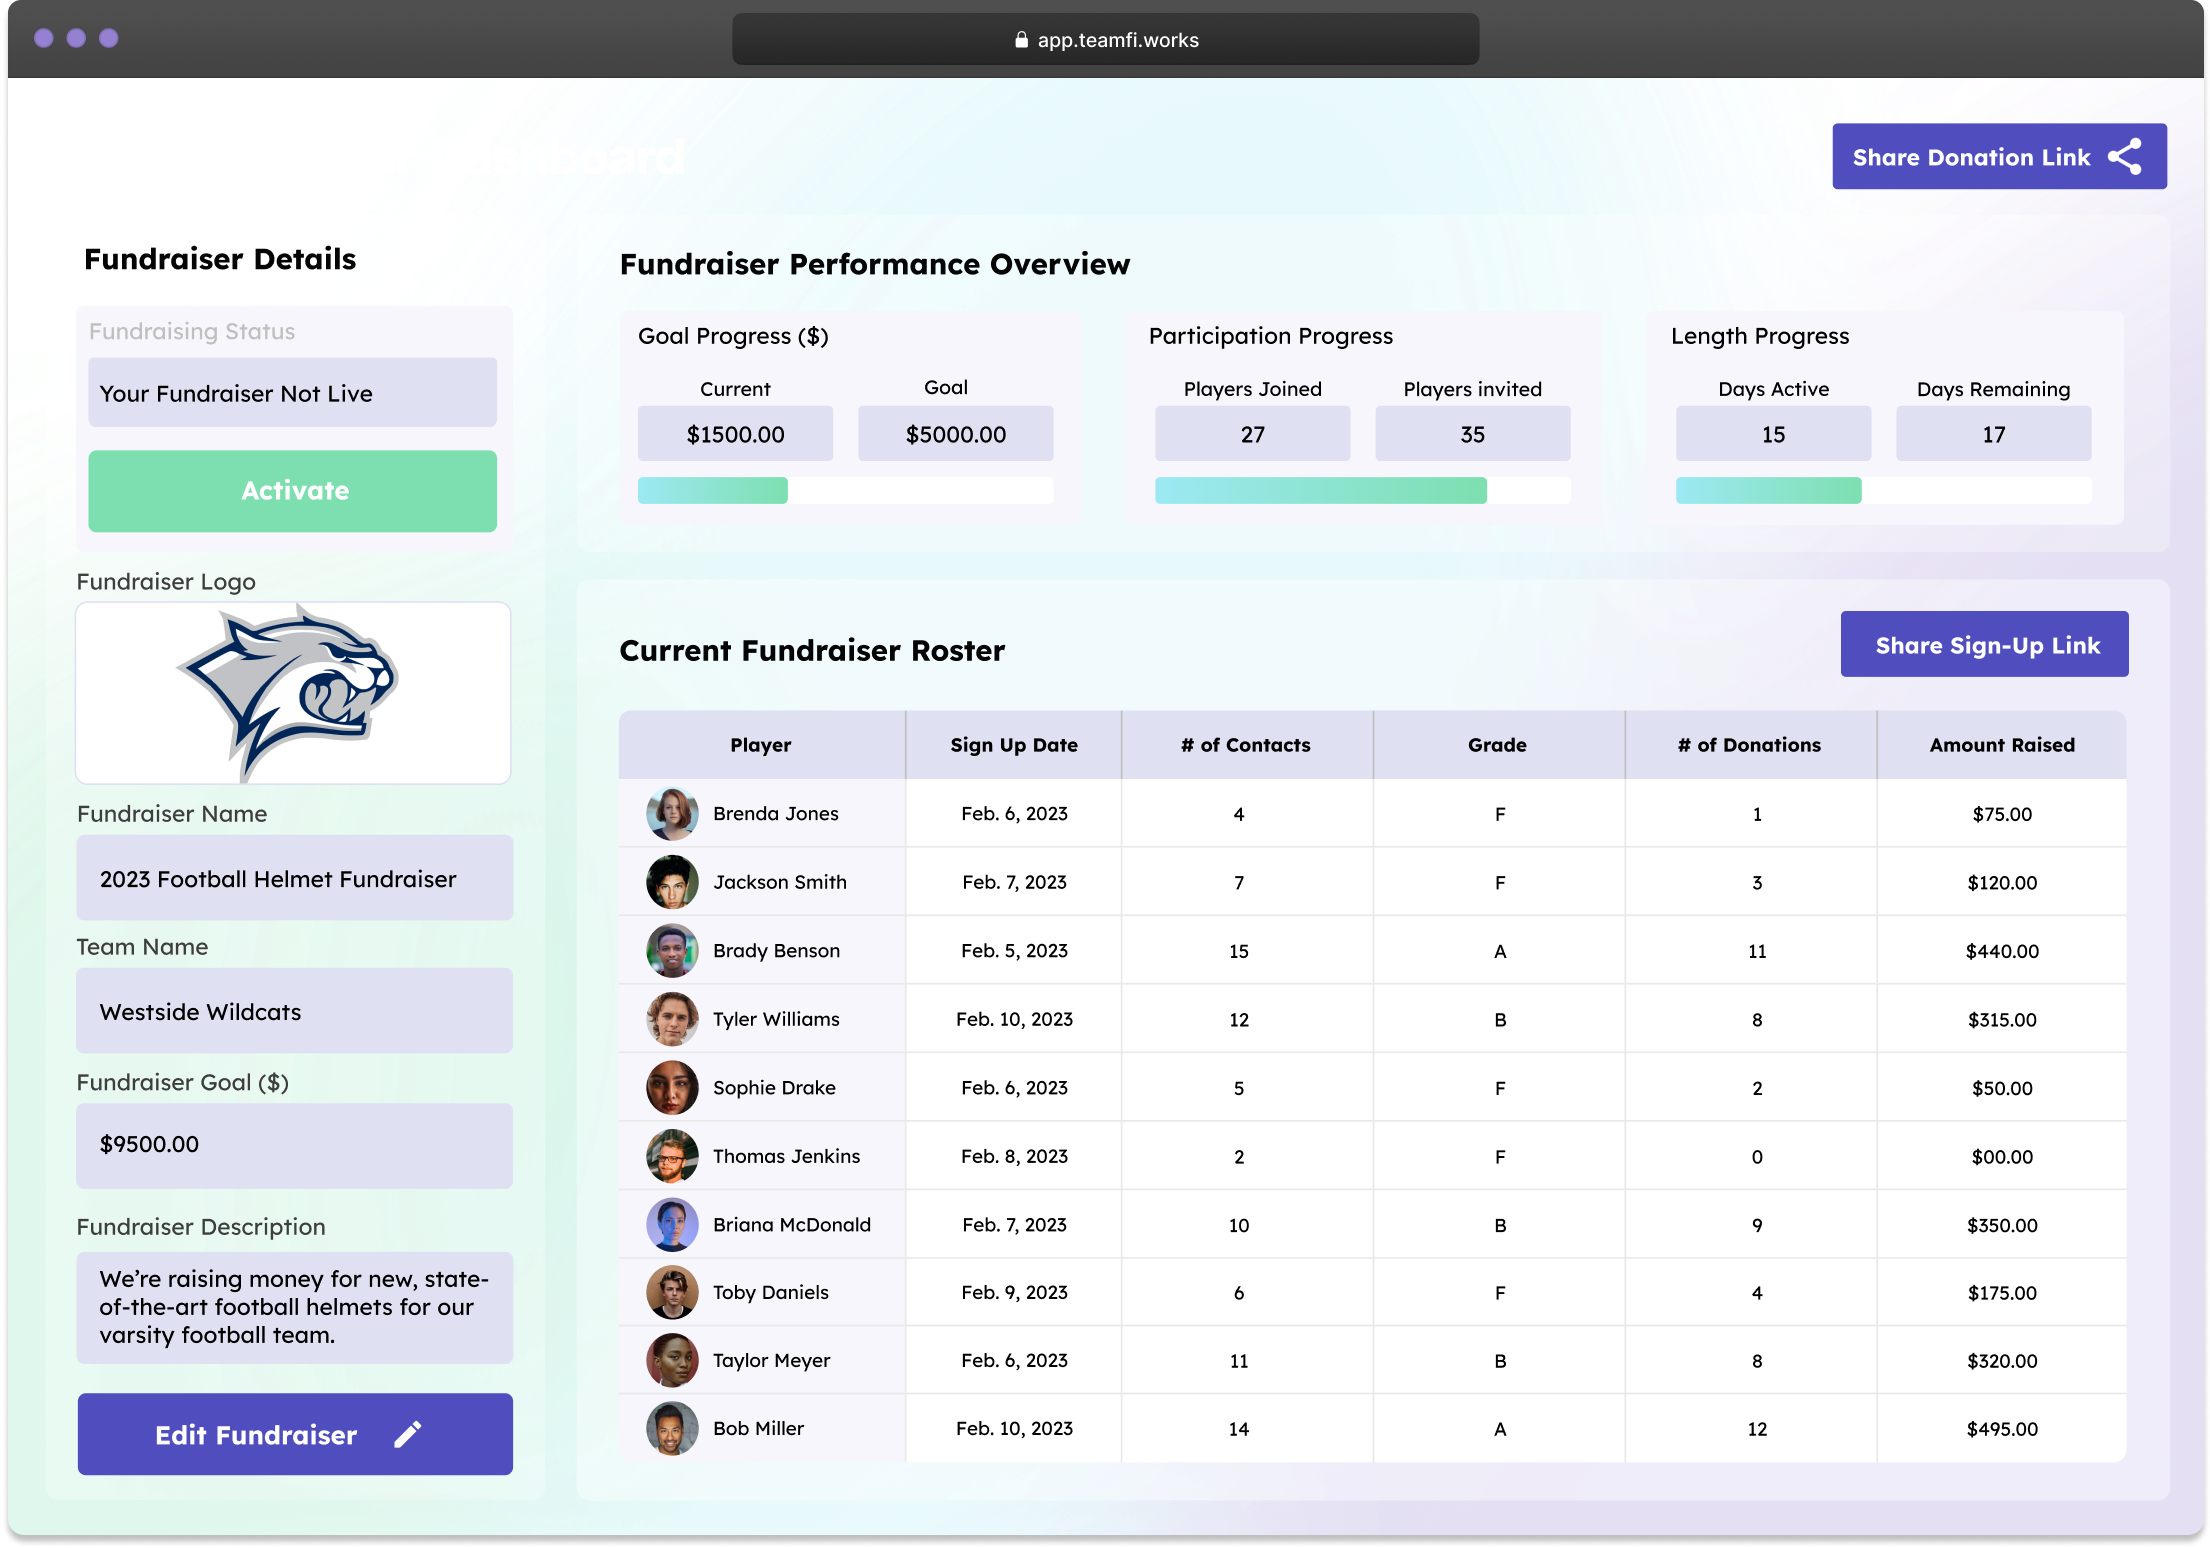The width and height of the screenshot is (2210, 1548).
Task: Click the Wildcats fundraiser logo image
Action: [293, 693]
